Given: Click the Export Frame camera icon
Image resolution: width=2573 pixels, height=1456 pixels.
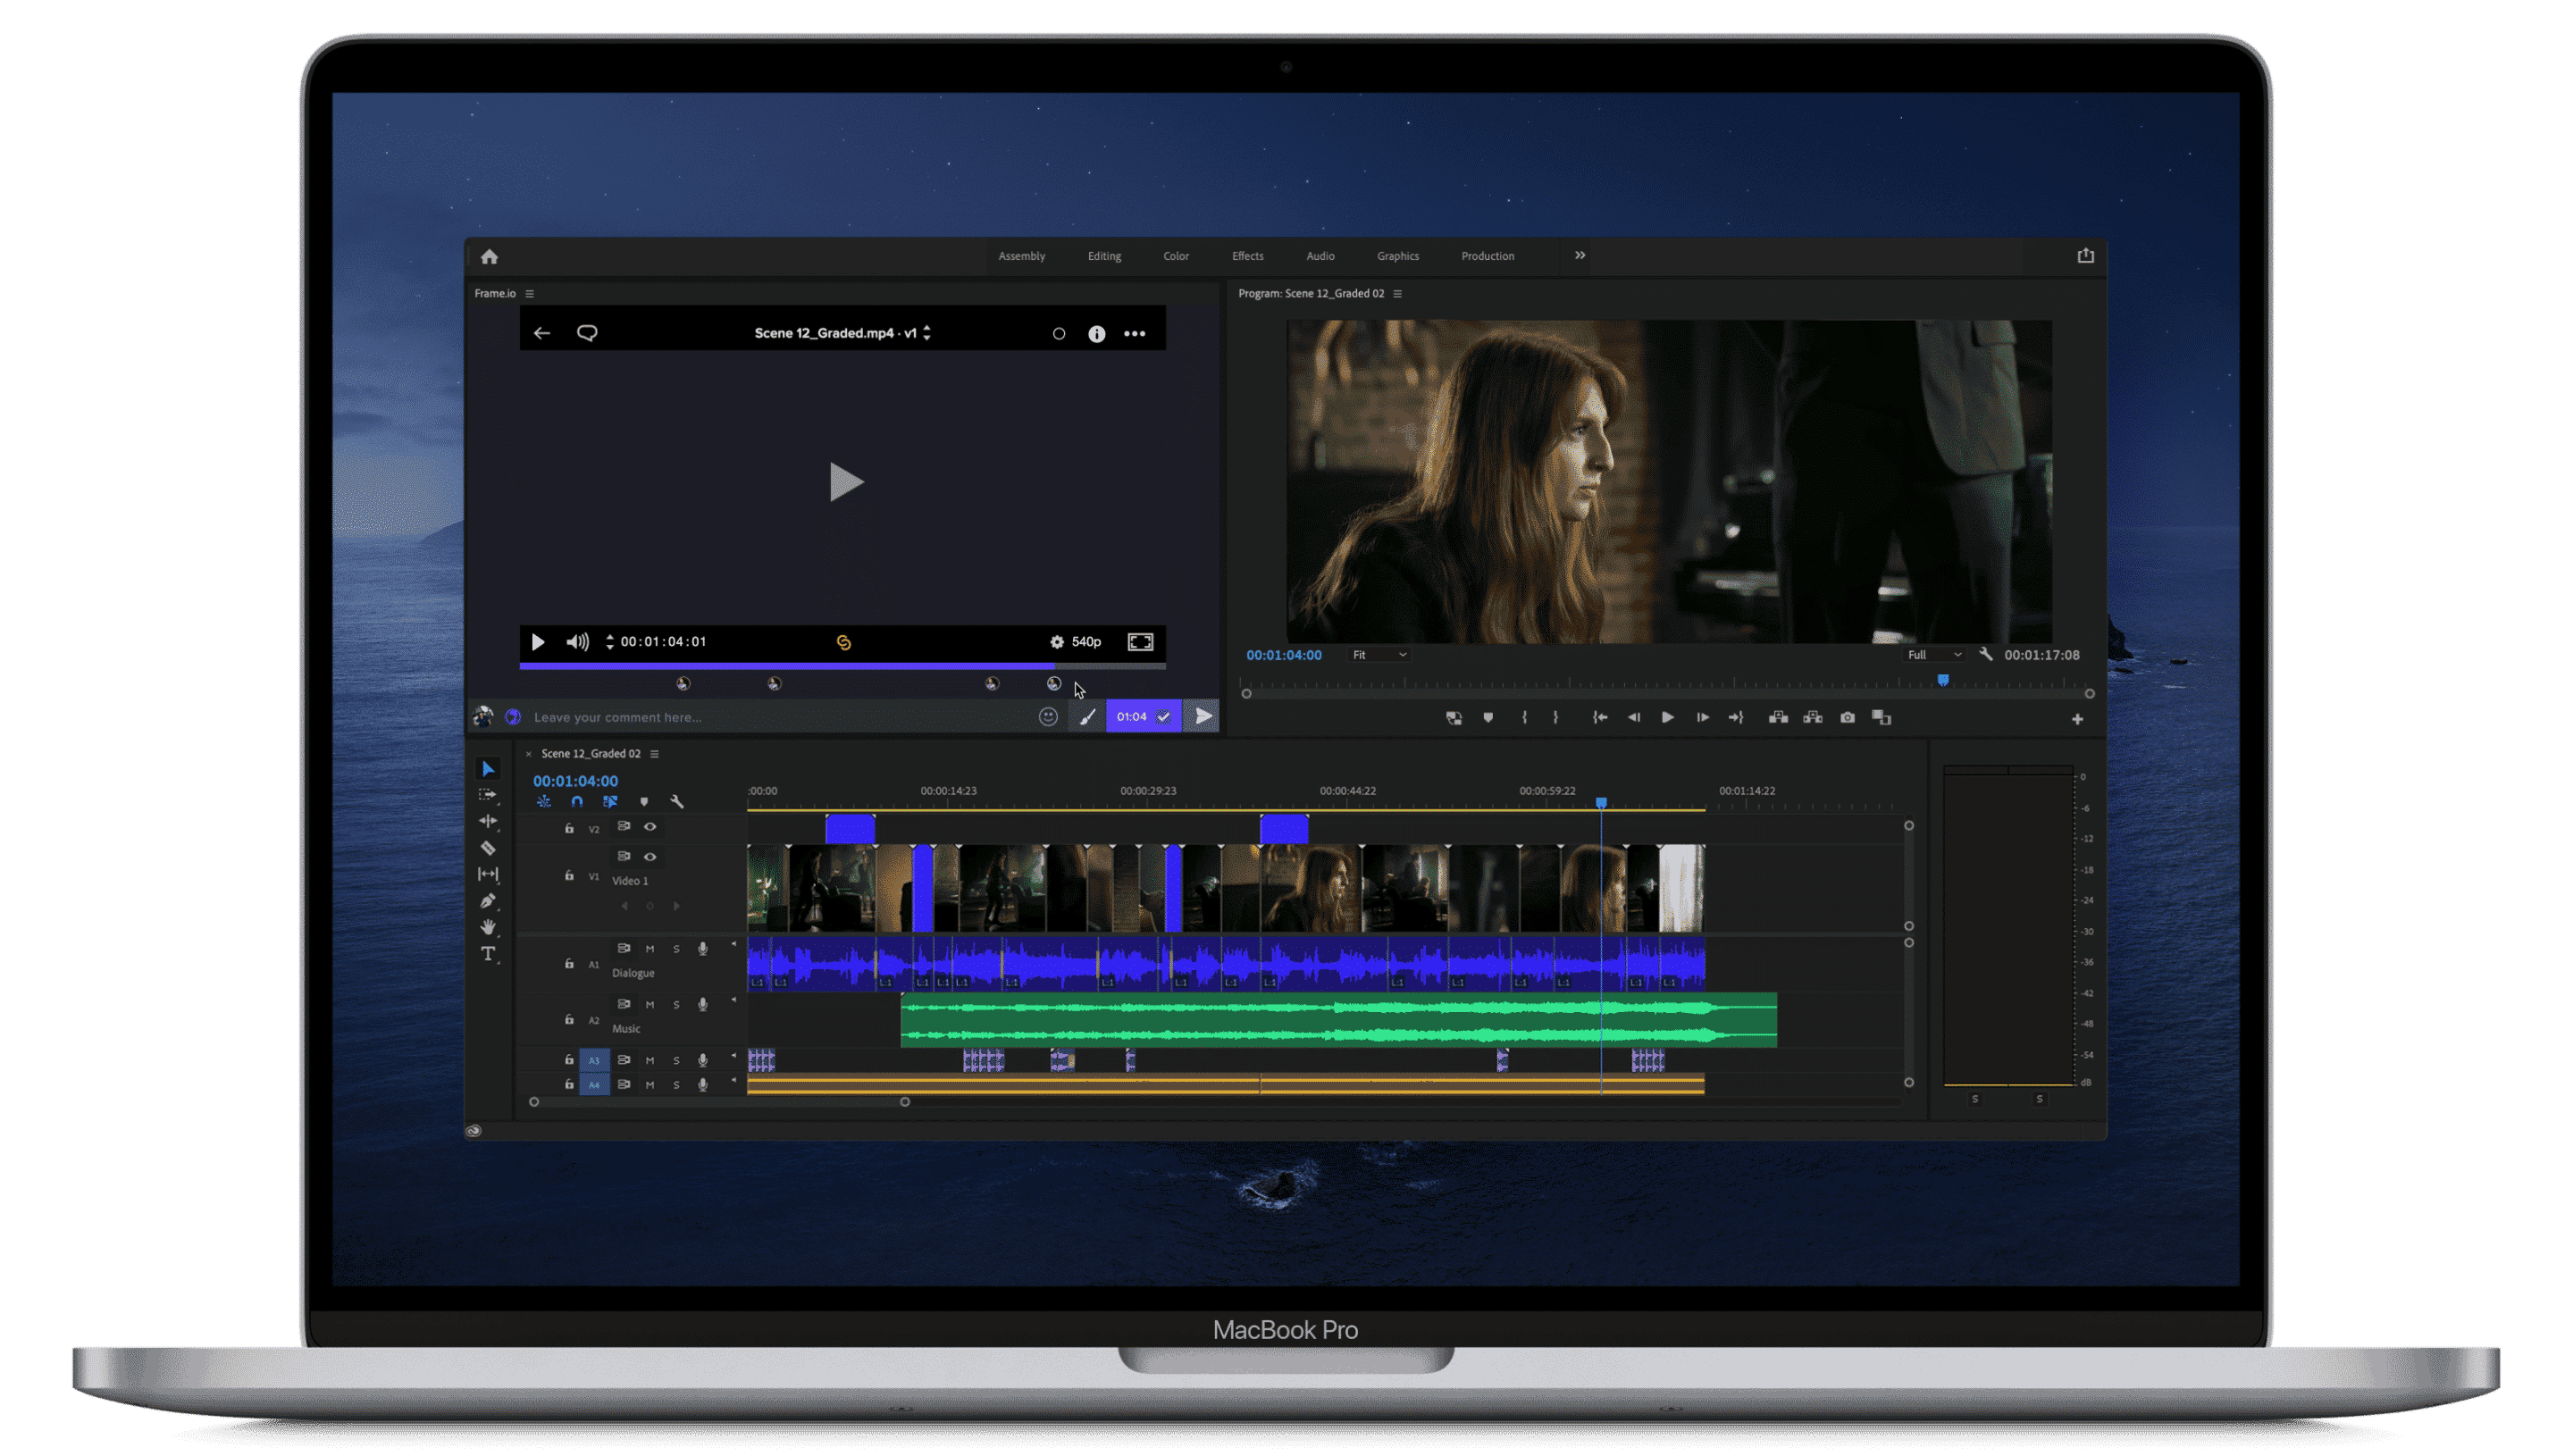Looking at the screenshot, I should (x=1847, y=718).
